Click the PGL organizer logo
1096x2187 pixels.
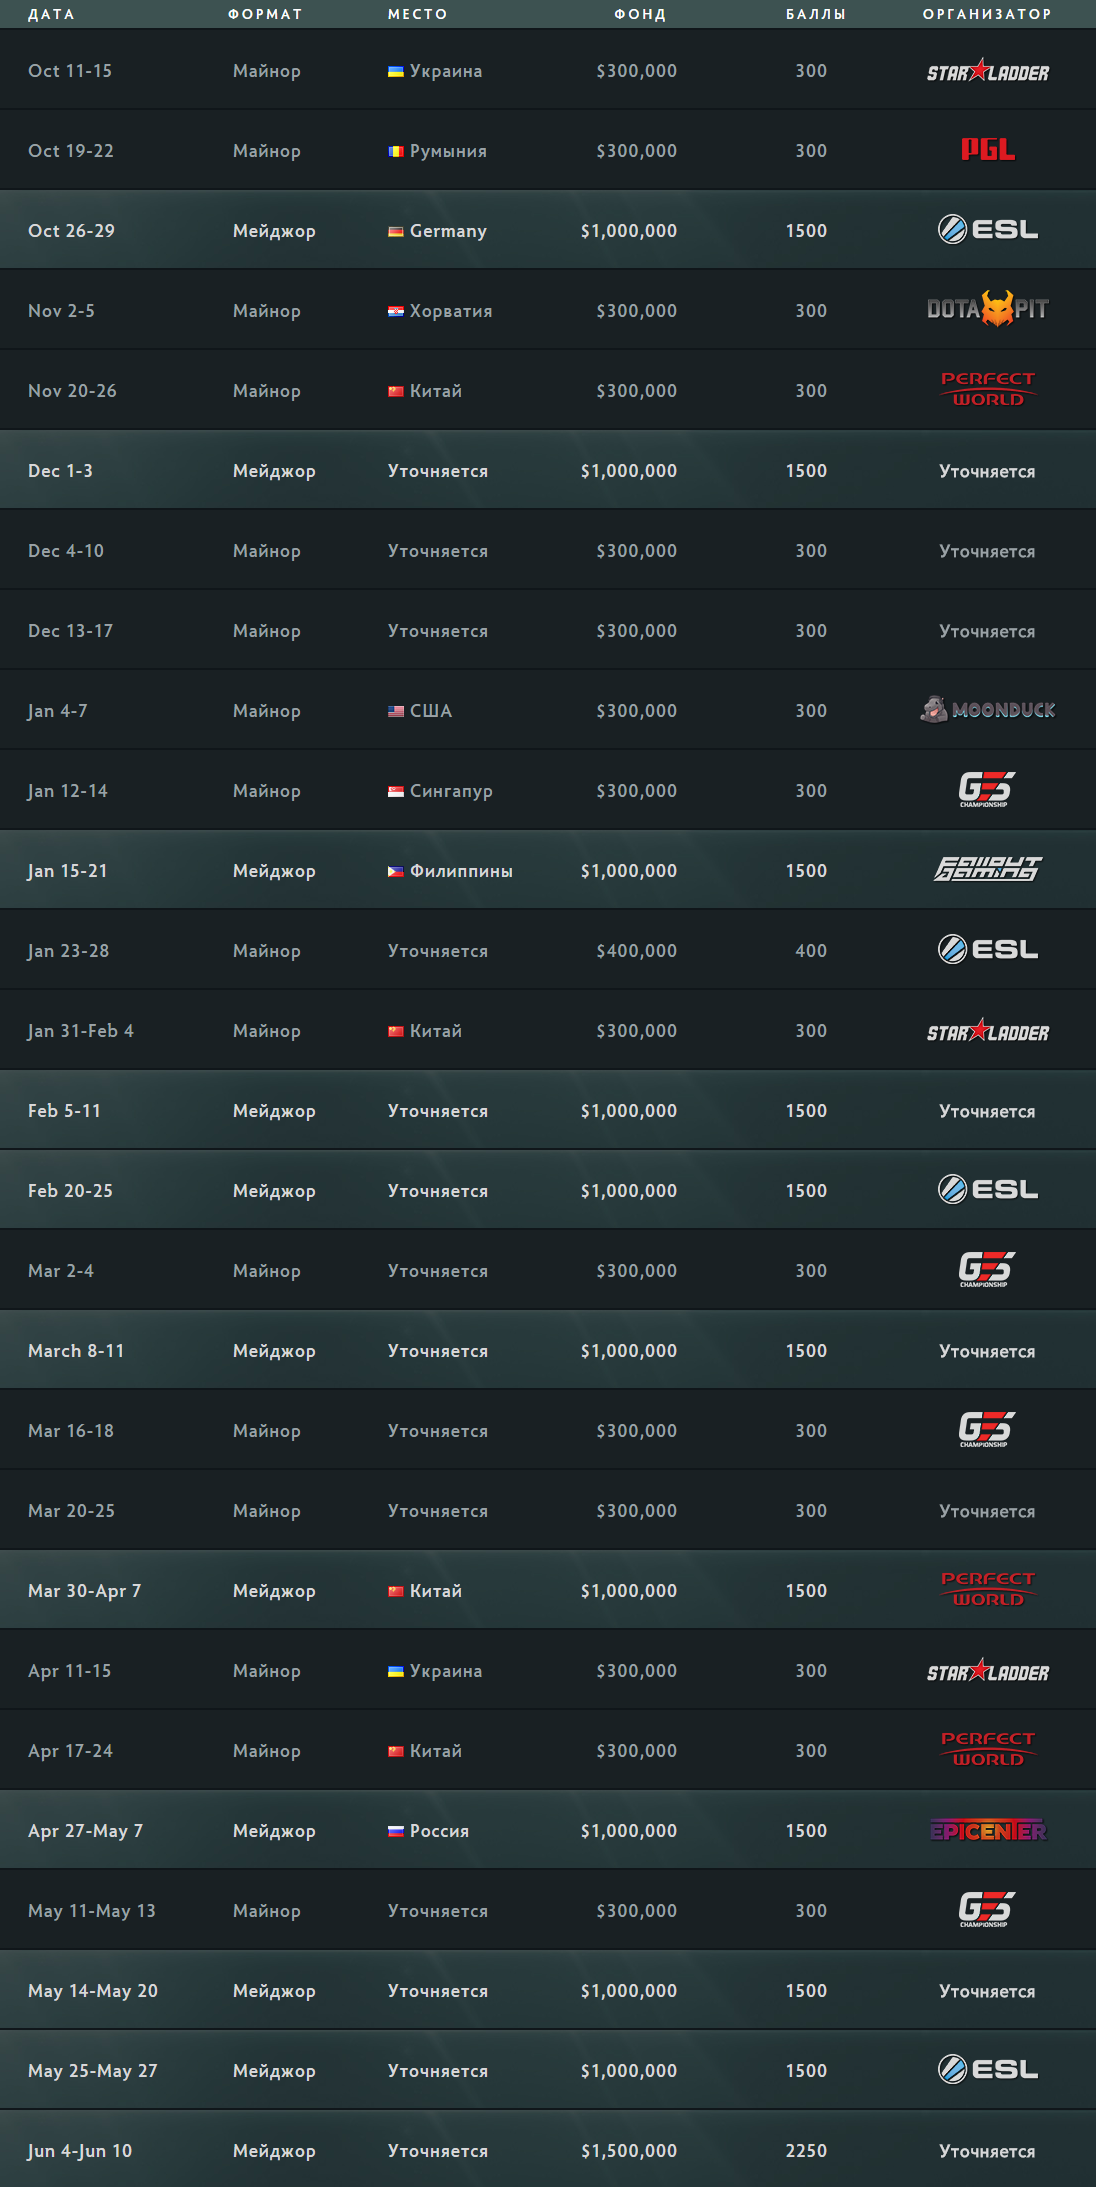point(987,150)
